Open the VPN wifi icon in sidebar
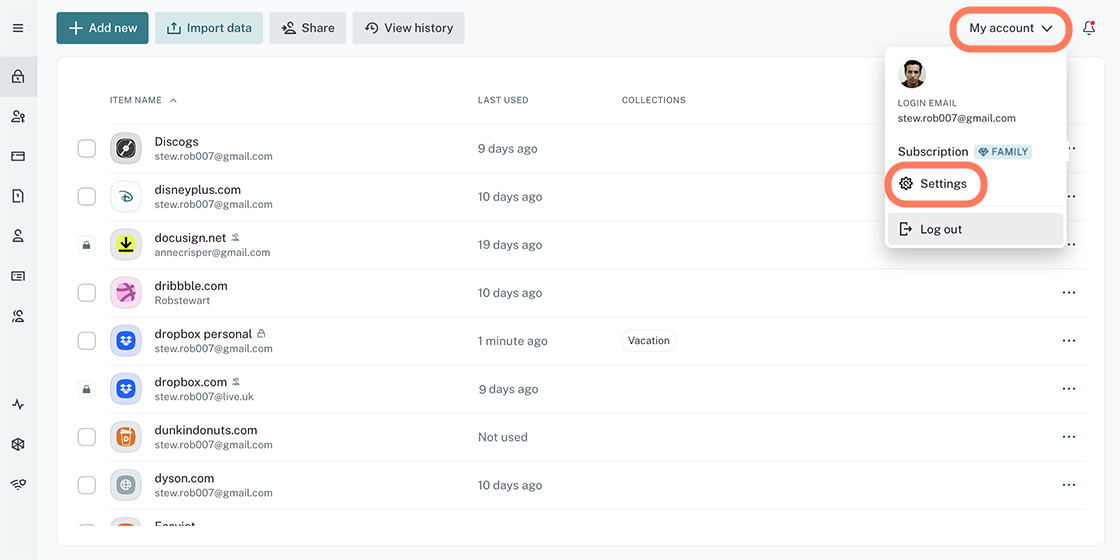This screenshot has width=1120, height=560. point(18,484)
